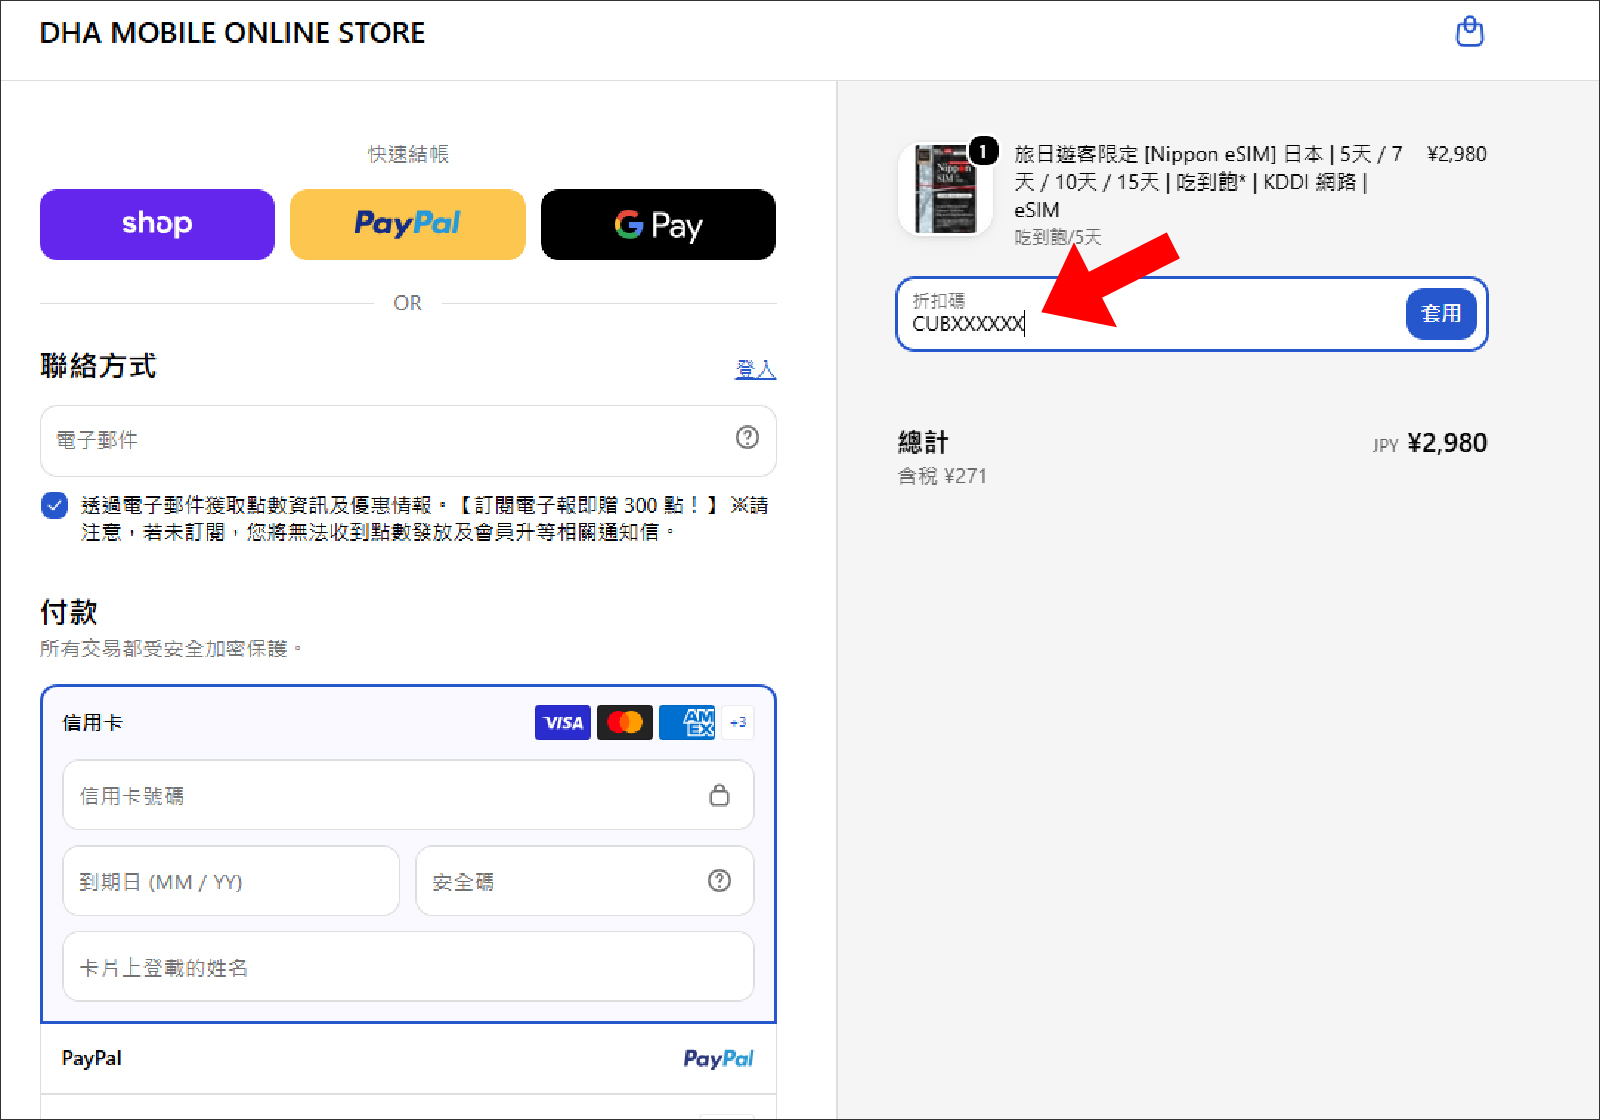
Task: Apply the discount code with 套用 button
Action: coord(1441,314)
